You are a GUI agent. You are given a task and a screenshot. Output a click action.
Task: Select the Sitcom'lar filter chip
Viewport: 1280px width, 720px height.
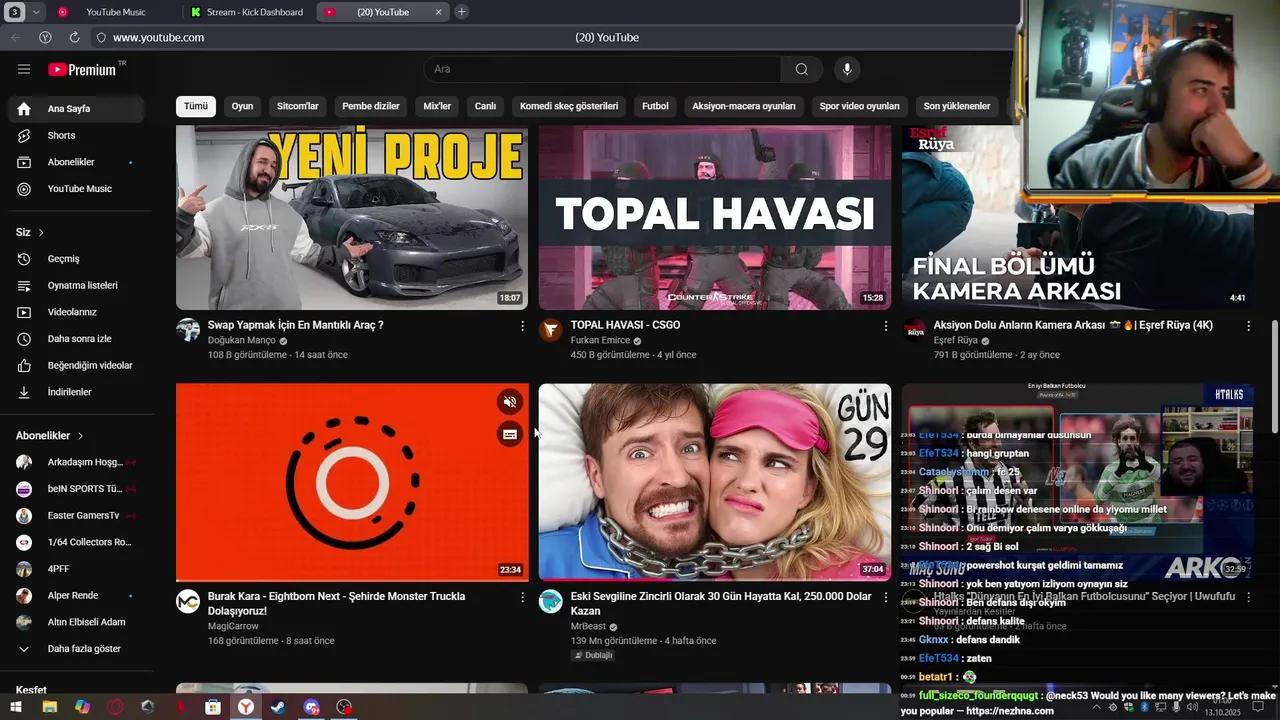pos(298,106)
